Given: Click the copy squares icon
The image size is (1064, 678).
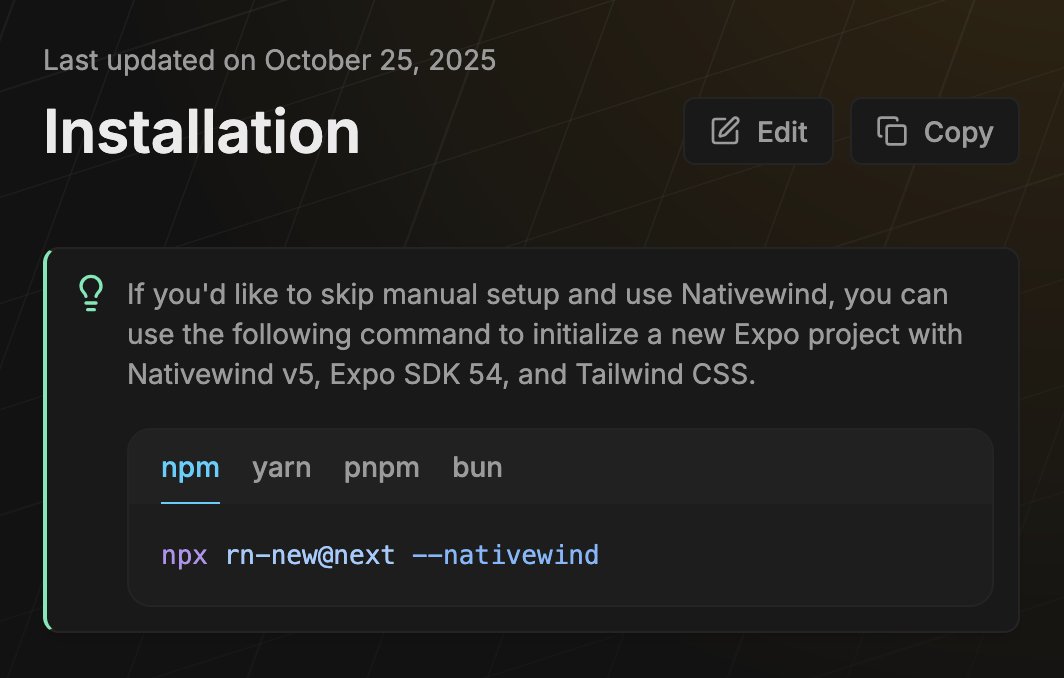Looking at the screenshot, I should [x=892, y=131].
